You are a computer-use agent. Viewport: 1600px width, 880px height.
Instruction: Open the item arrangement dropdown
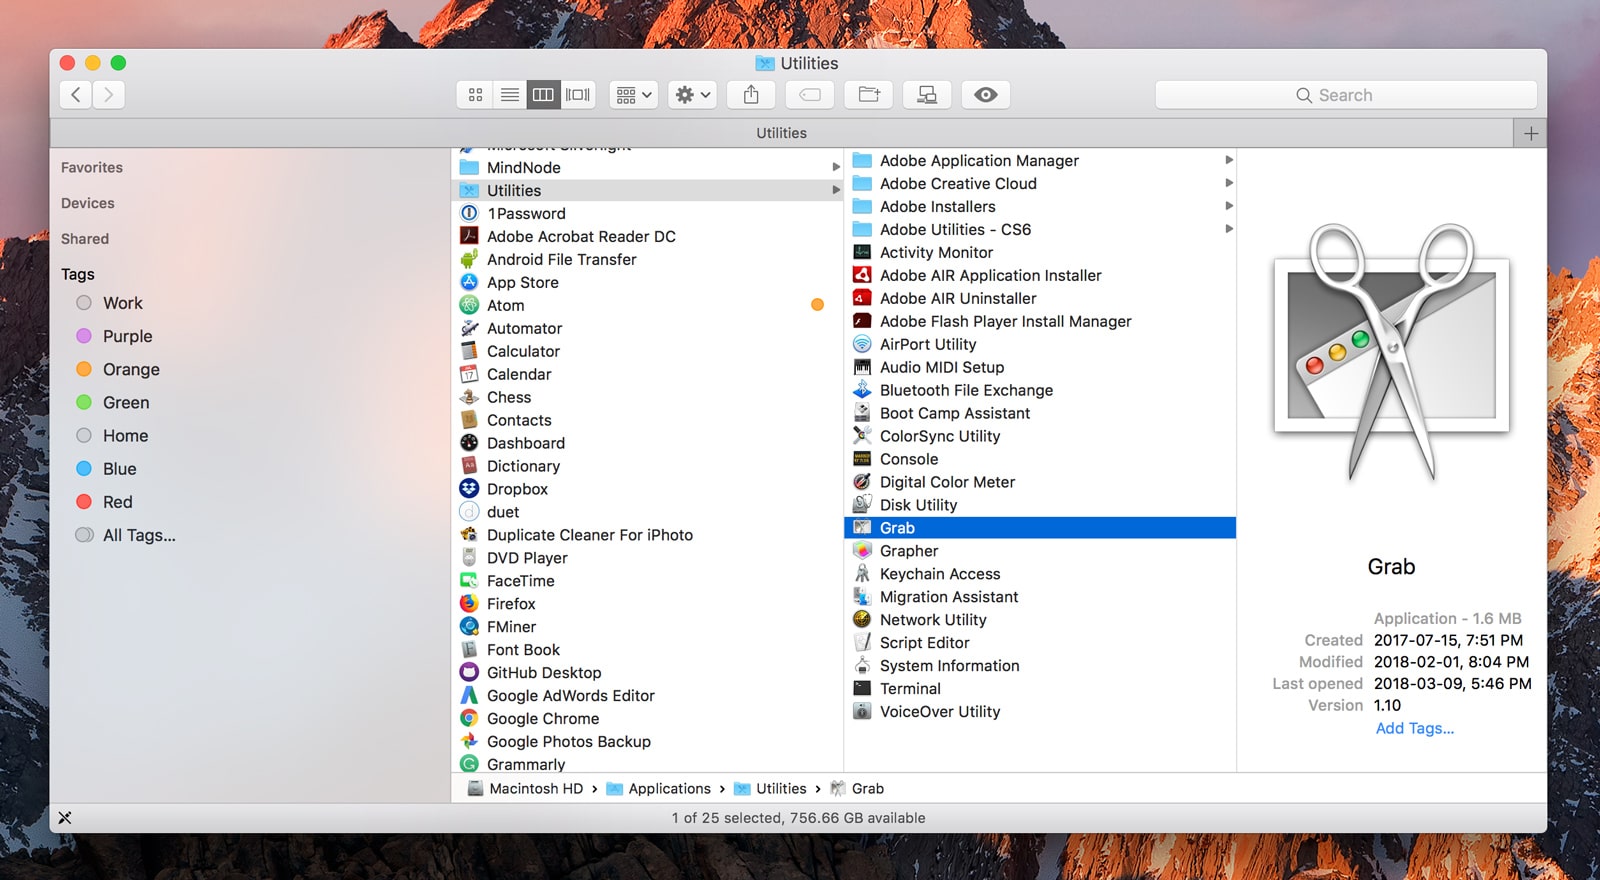[634, 95]
